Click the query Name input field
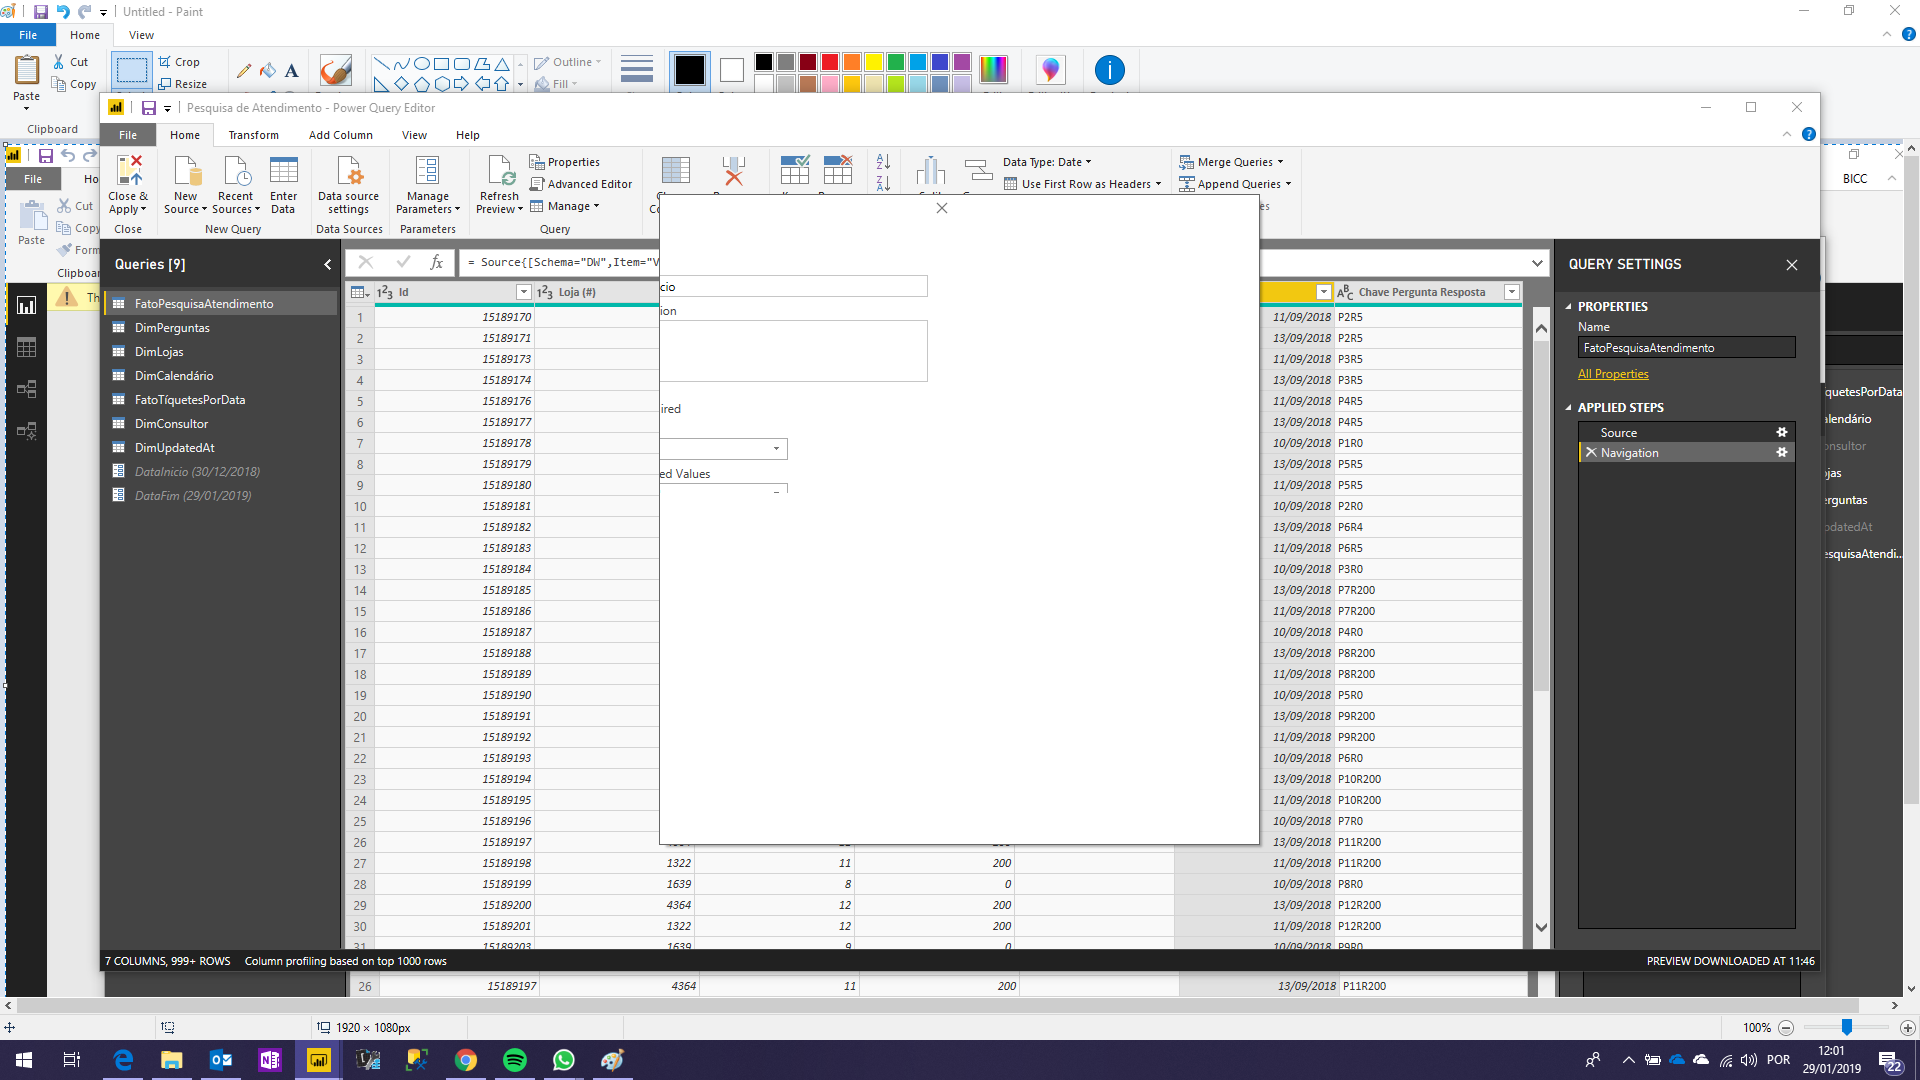This screenshot has width=1920, height=1080. coord(1686,348)
